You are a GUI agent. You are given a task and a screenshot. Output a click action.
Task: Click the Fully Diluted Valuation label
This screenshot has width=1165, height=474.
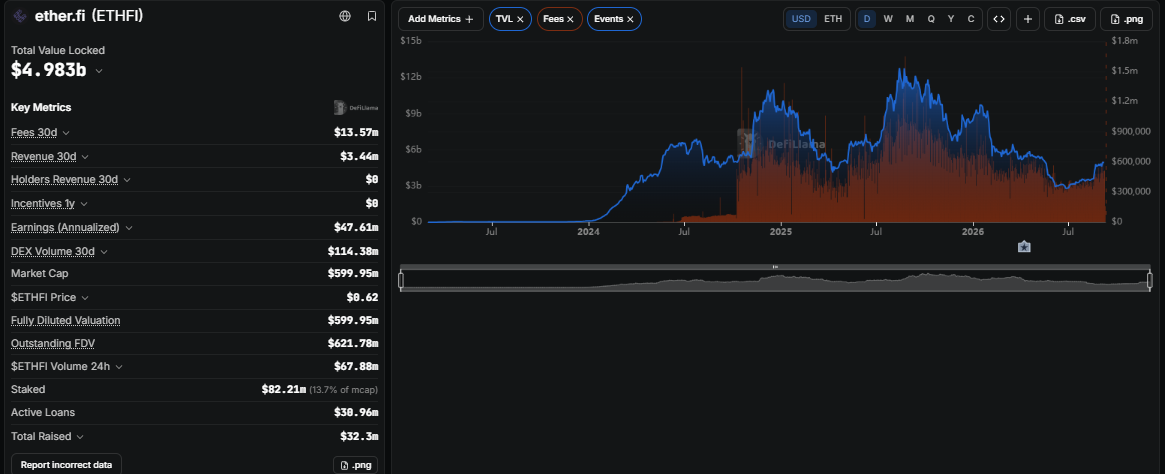(65, 320)
